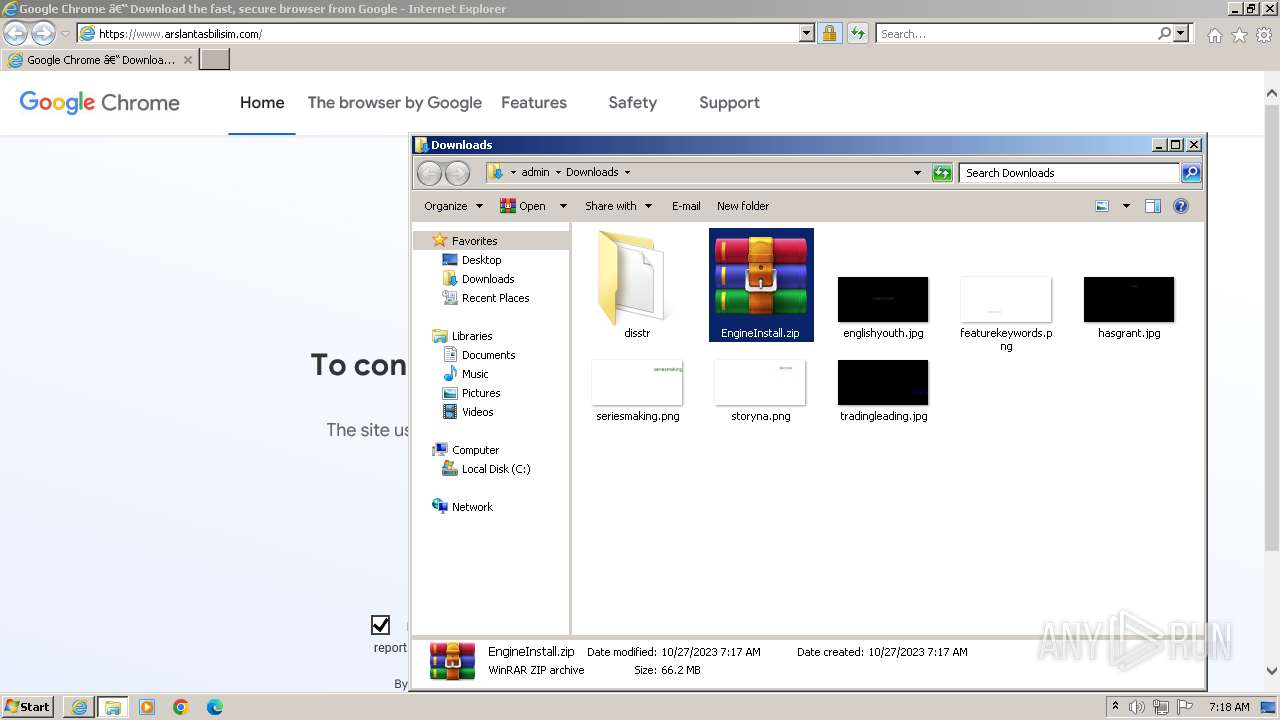Viewport: 1280px width, 720px height.
Task: Open the Home tab on Chrome page
Action: 262,103
